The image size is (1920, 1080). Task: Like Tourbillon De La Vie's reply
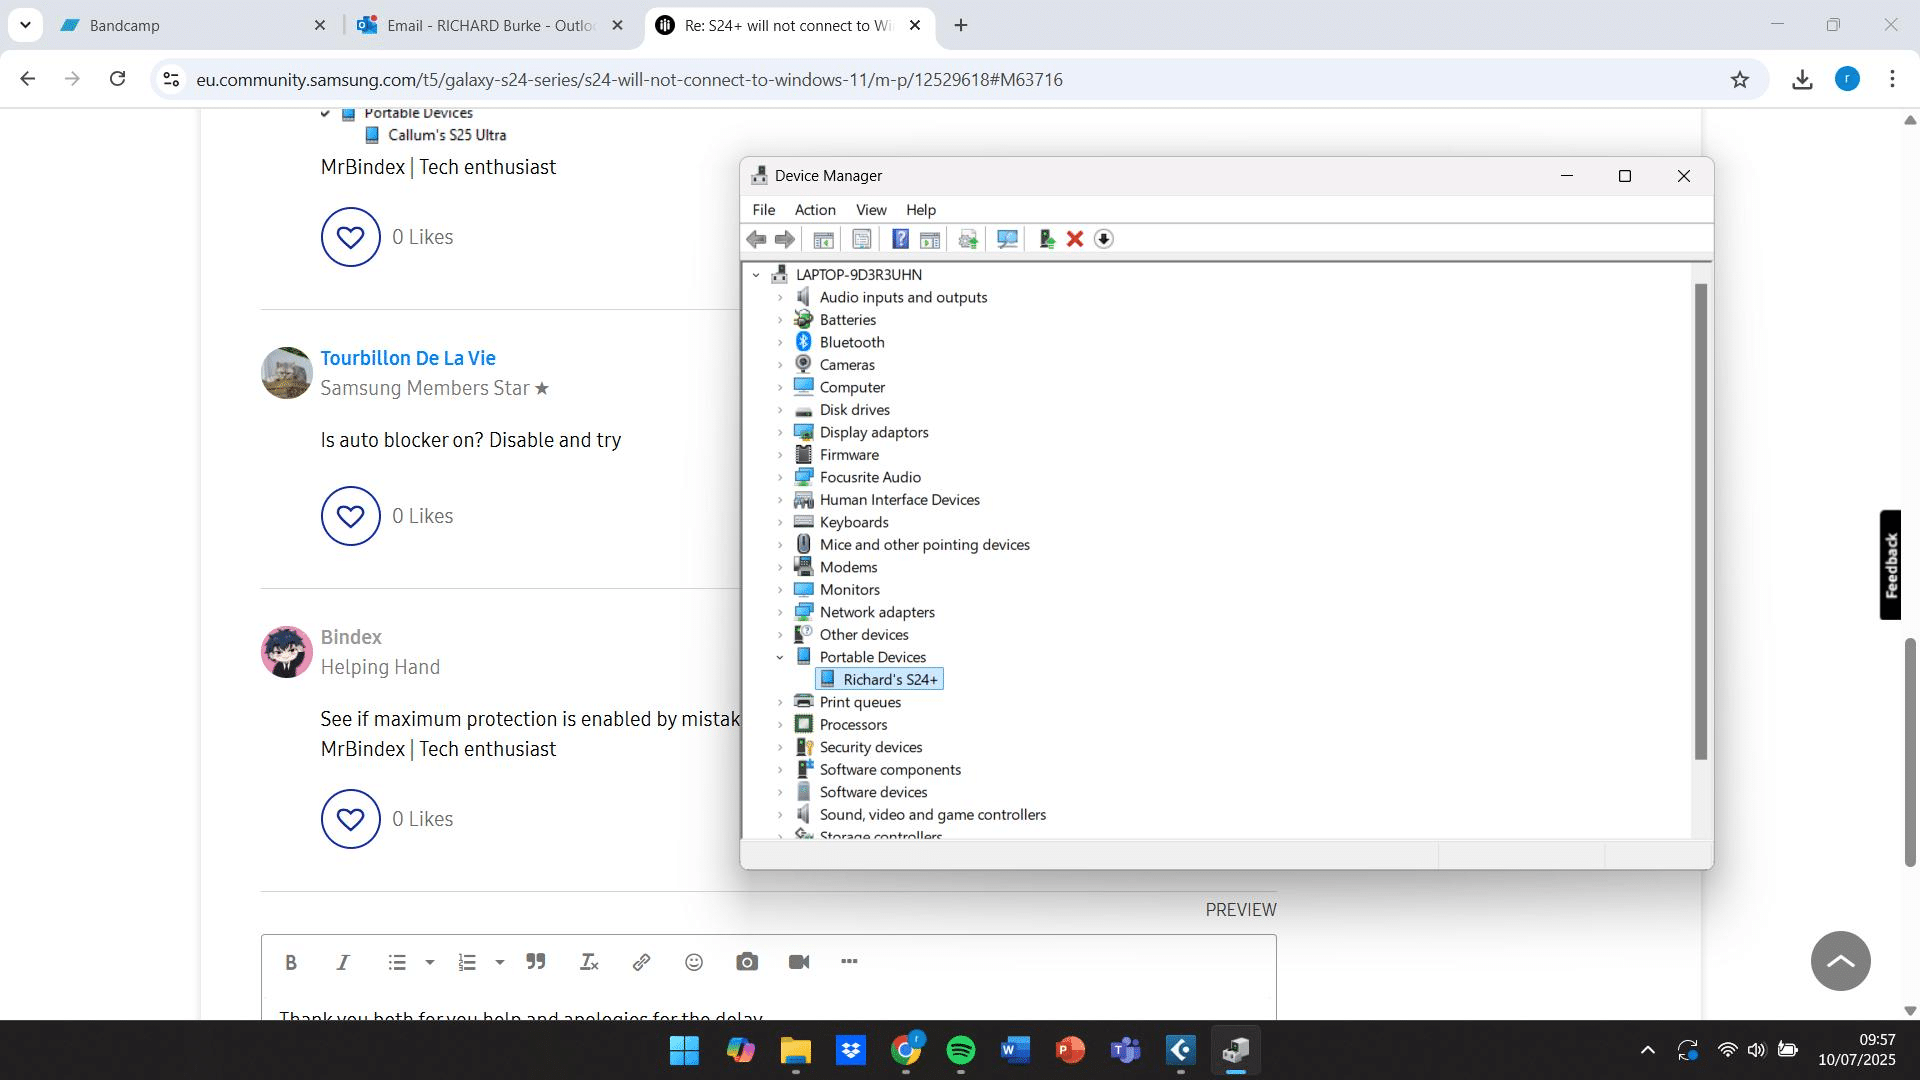[x=350, y=516]
